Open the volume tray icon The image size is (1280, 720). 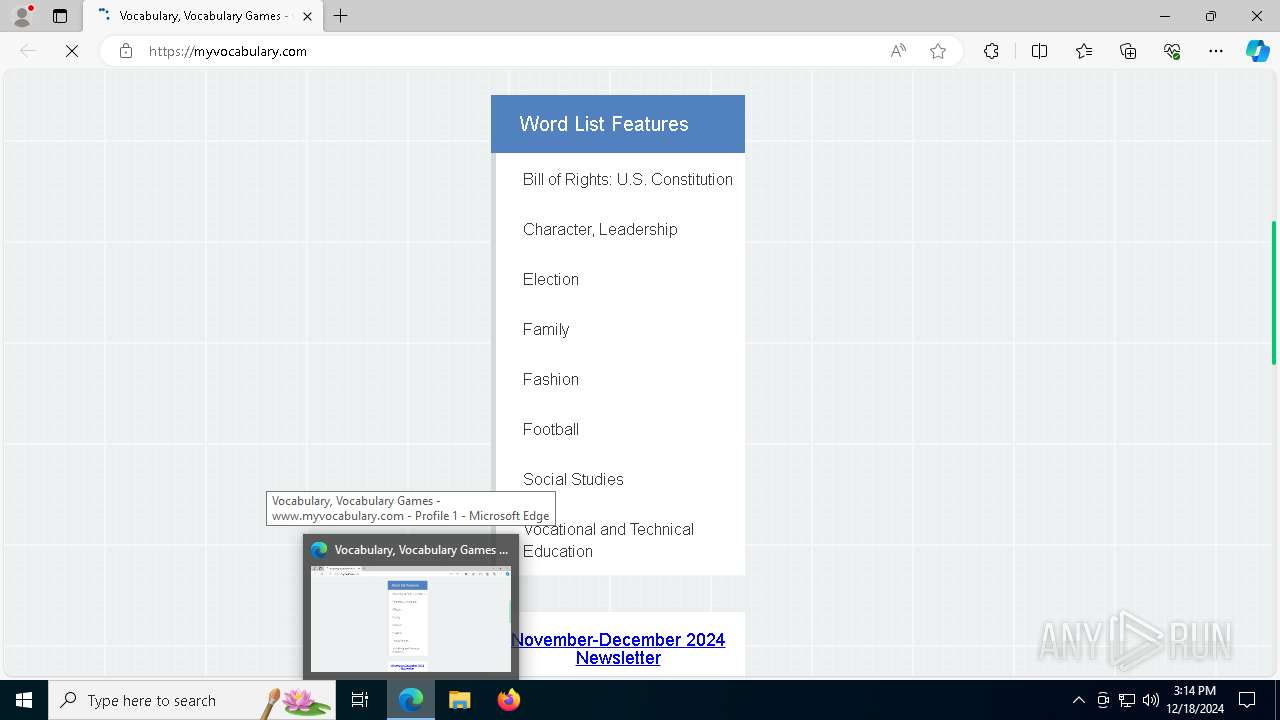(1151, 700)
